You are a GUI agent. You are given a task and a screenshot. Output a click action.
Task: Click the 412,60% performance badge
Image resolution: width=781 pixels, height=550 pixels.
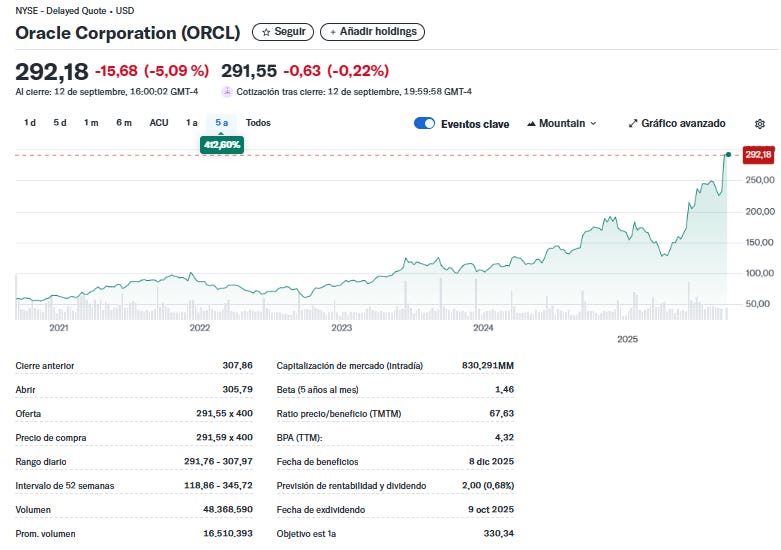(x=222, y=145)
